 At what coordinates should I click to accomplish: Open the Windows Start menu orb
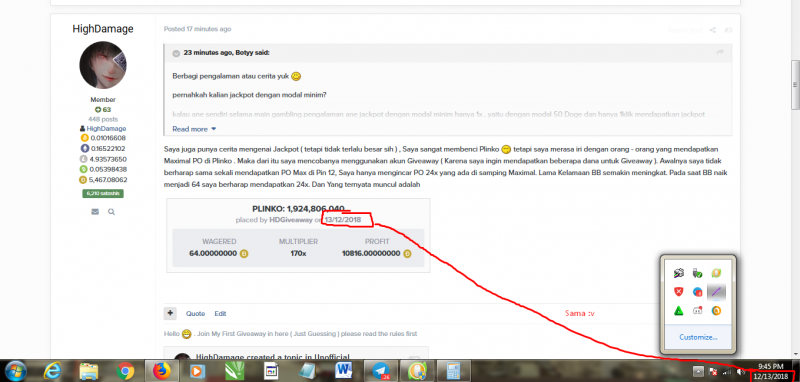point(16,370)
